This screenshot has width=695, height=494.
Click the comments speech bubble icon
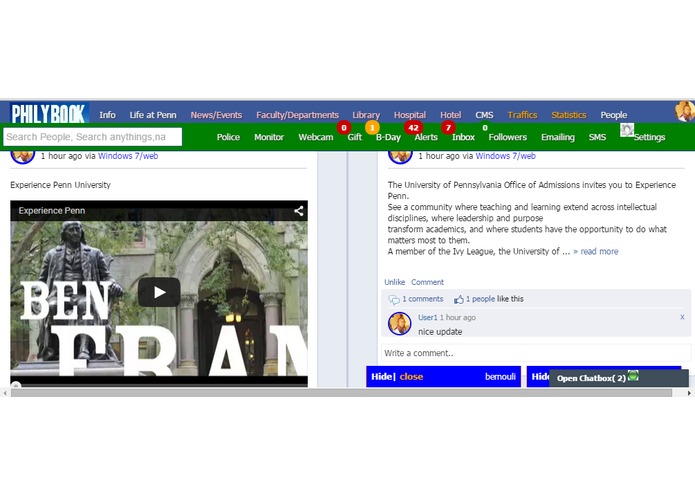click(394, 300)
